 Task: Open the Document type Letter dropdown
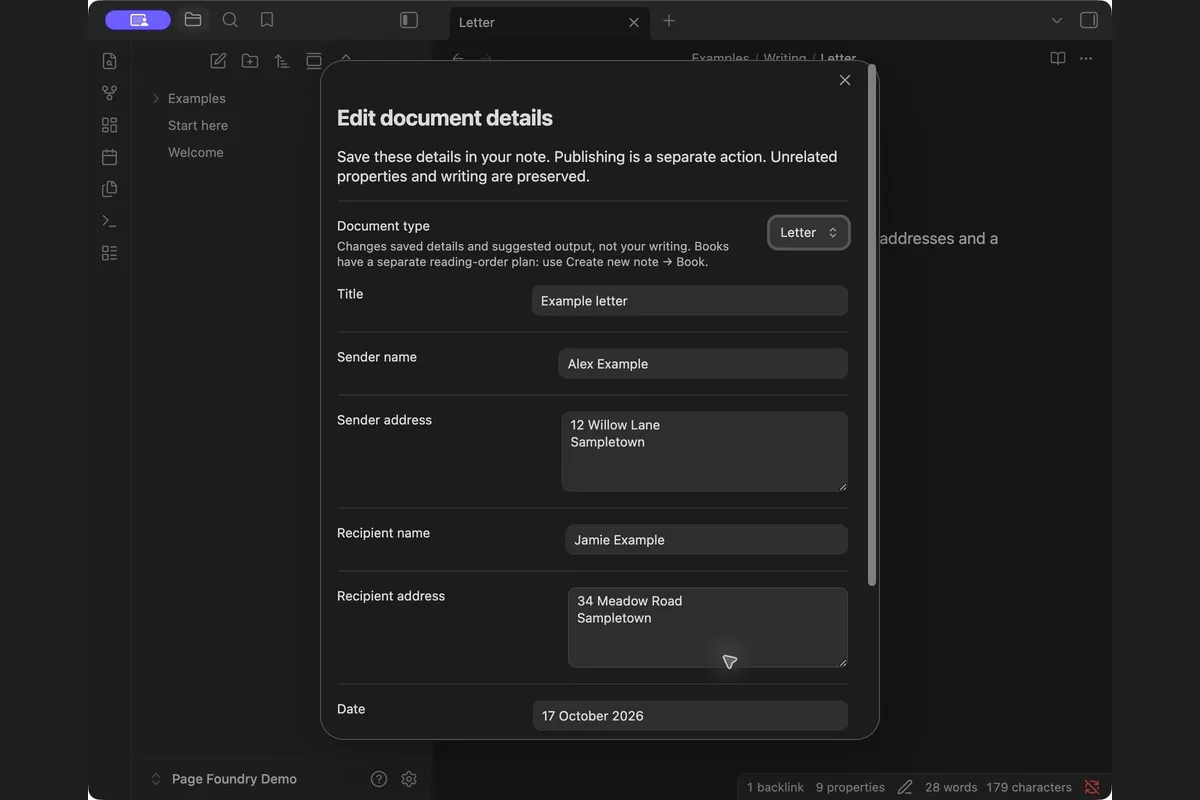[808, 232]
